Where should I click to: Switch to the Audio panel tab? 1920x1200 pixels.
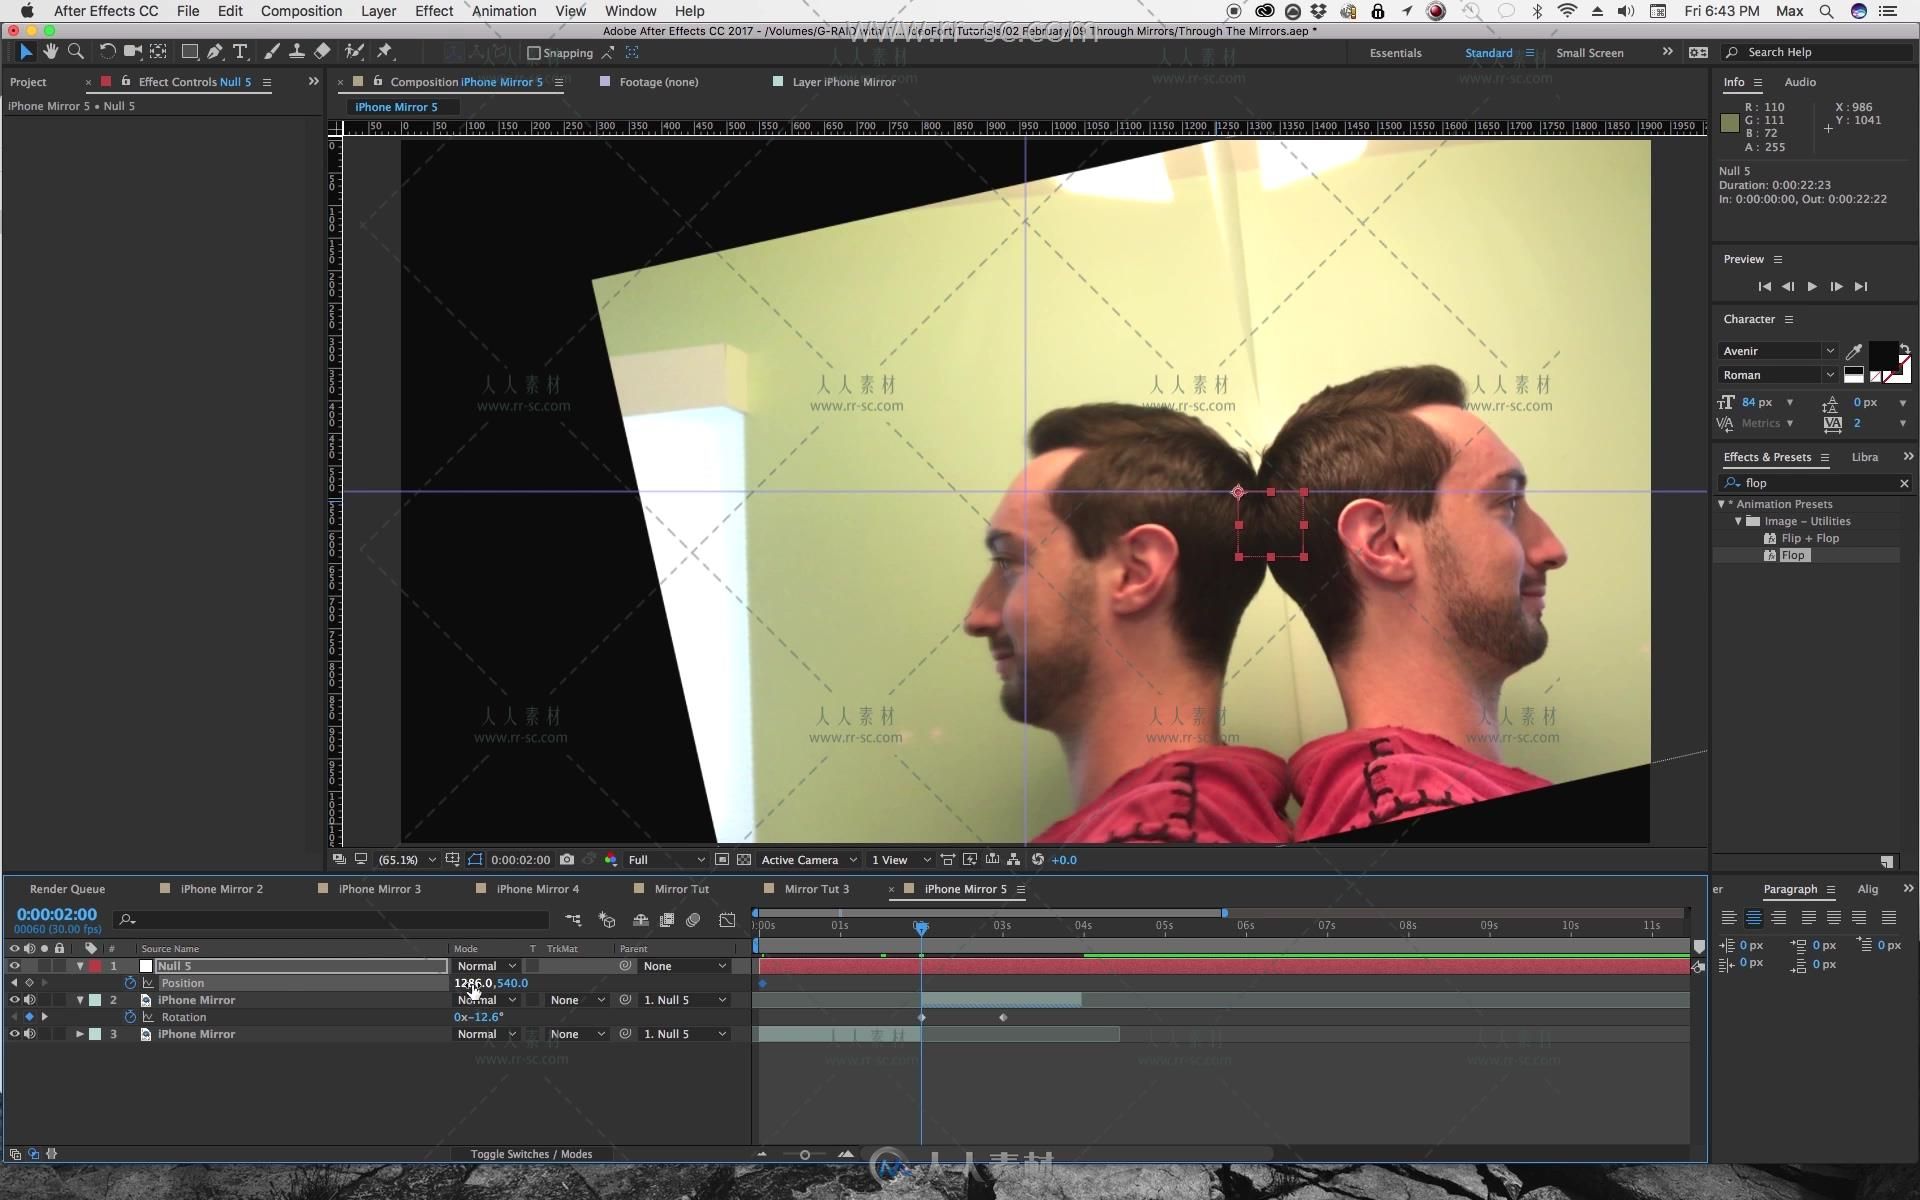tap(1800, 82)
